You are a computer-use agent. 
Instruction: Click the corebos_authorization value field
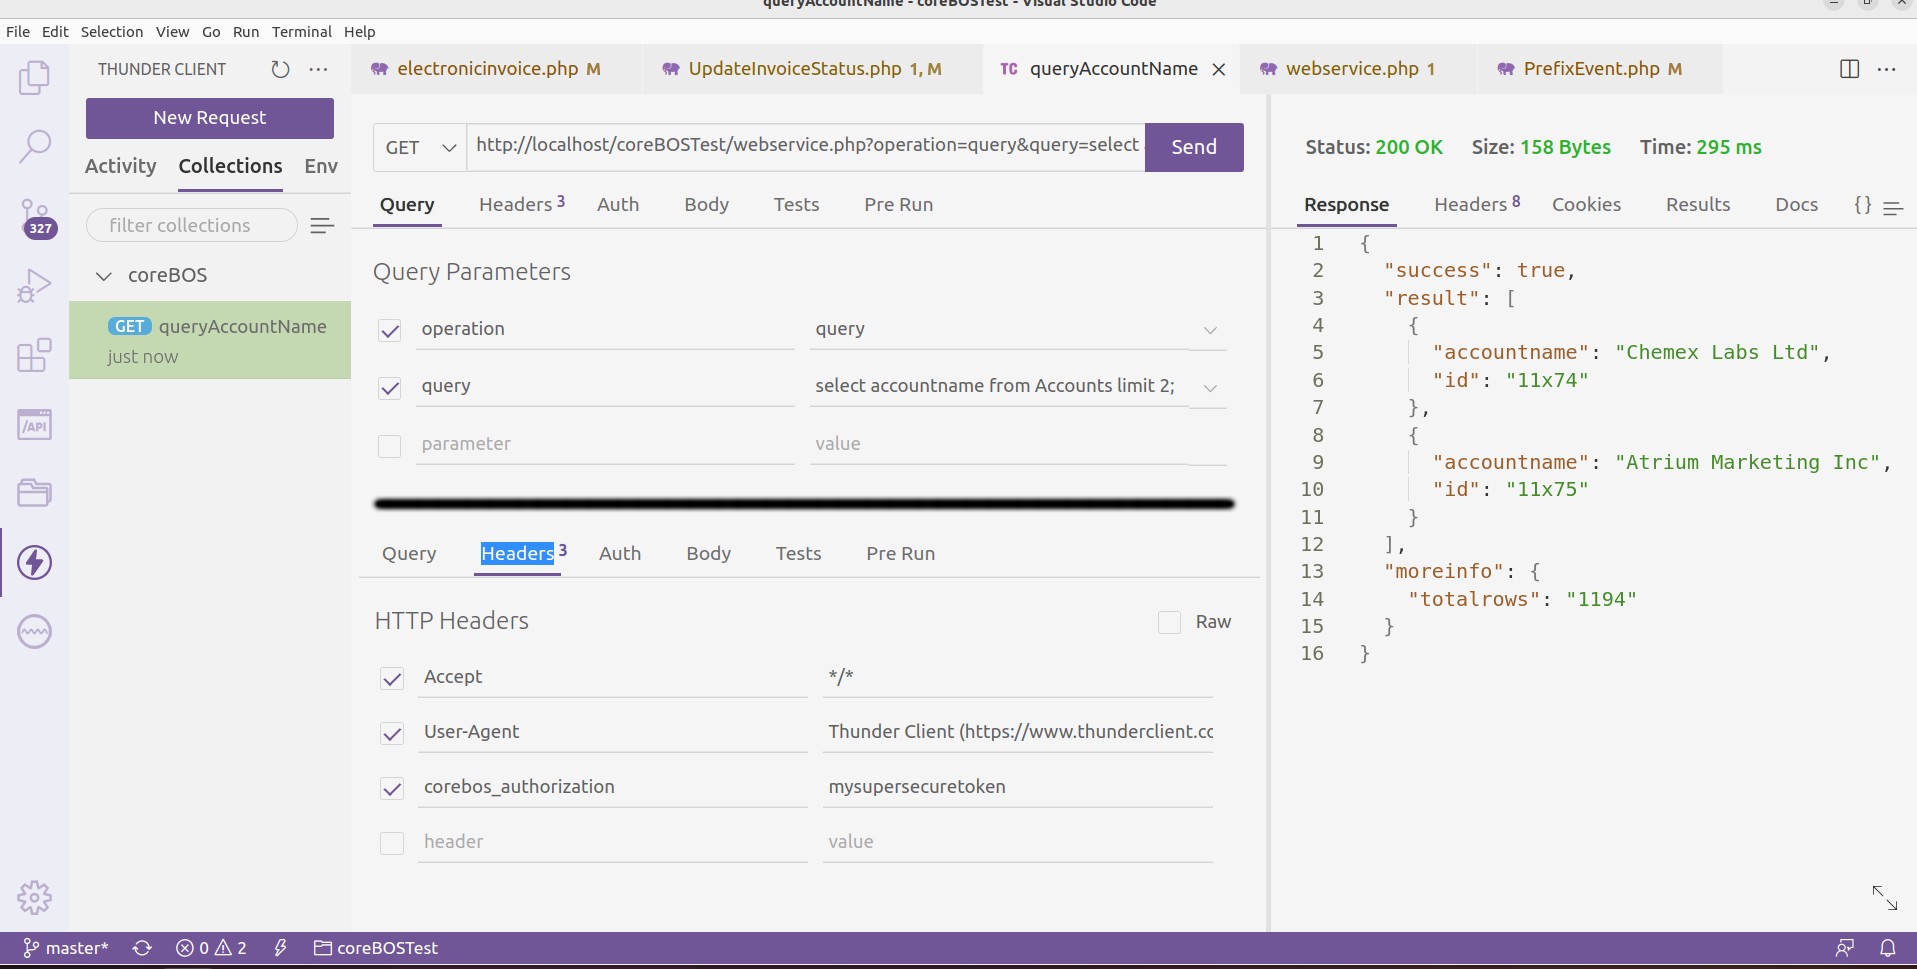coord(1018,787)
